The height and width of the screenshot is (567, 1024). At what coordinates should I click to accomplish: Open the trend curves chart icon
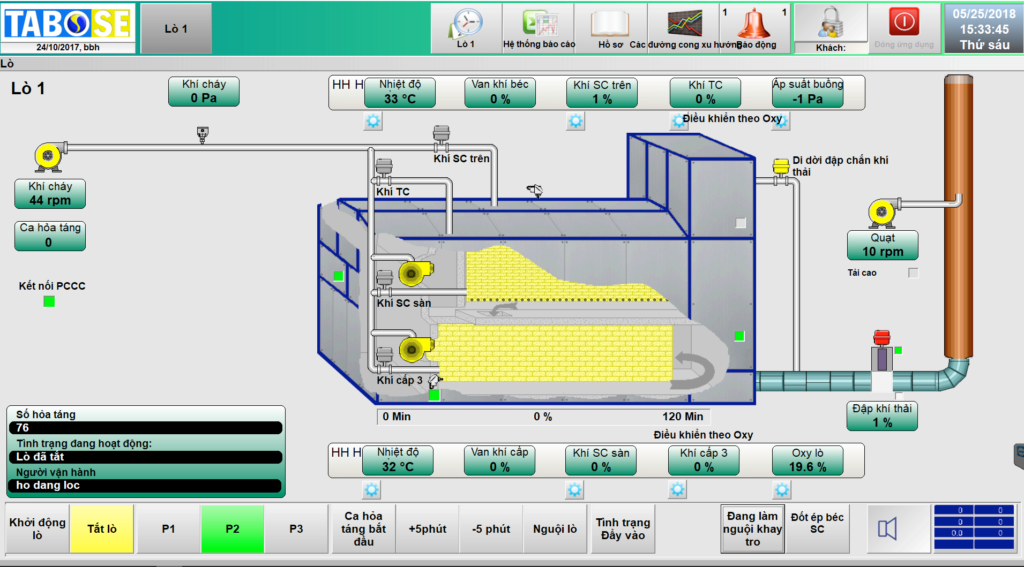[x=683, y=27]
